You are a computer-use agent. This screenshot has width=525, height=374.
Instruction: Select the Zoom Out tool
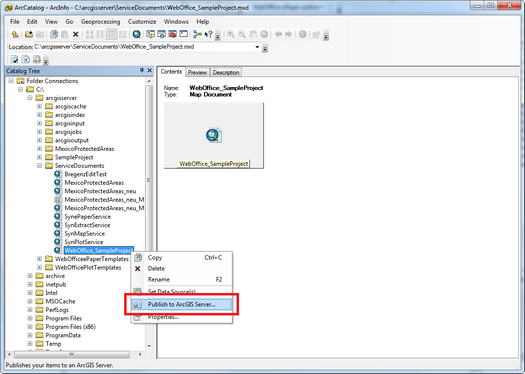tap(242, 34)
